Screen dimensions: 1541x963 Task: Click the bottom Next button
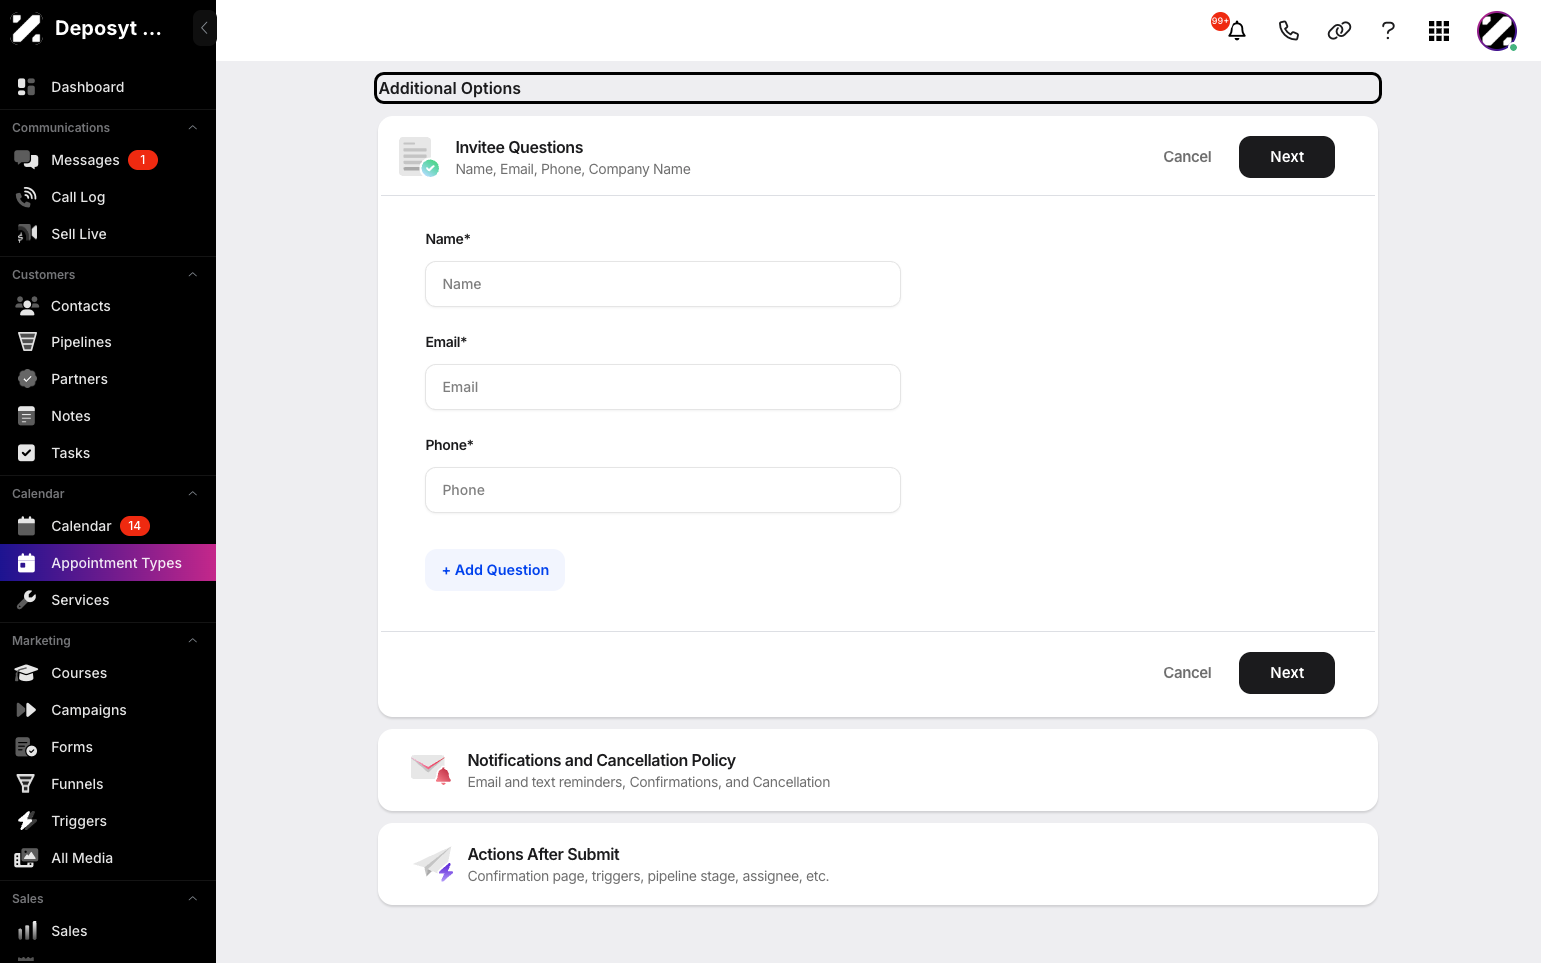click(x=1287, y=673)
